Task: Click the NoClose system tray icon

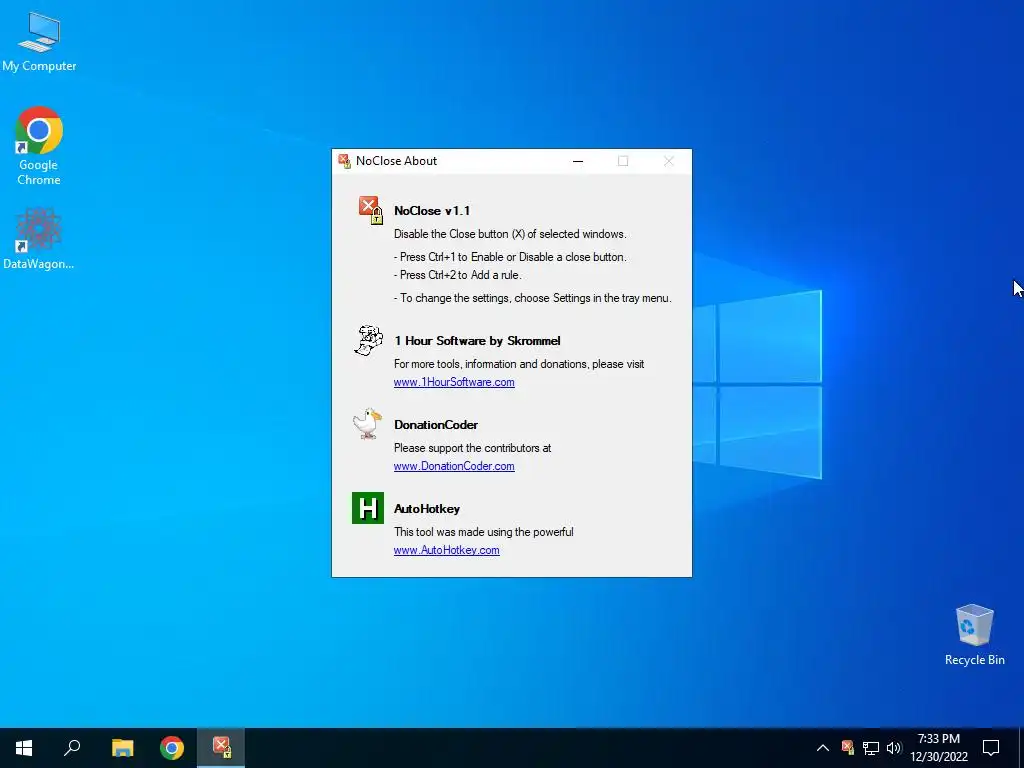Action: (848, 748)
